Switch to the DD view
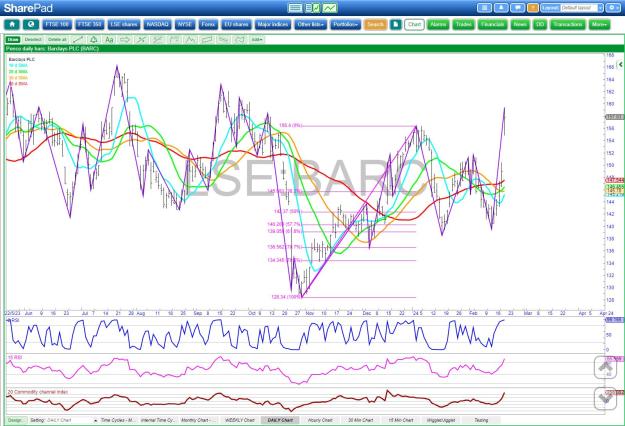This screenshot has height=426, width=625. [x=540, y=24]
